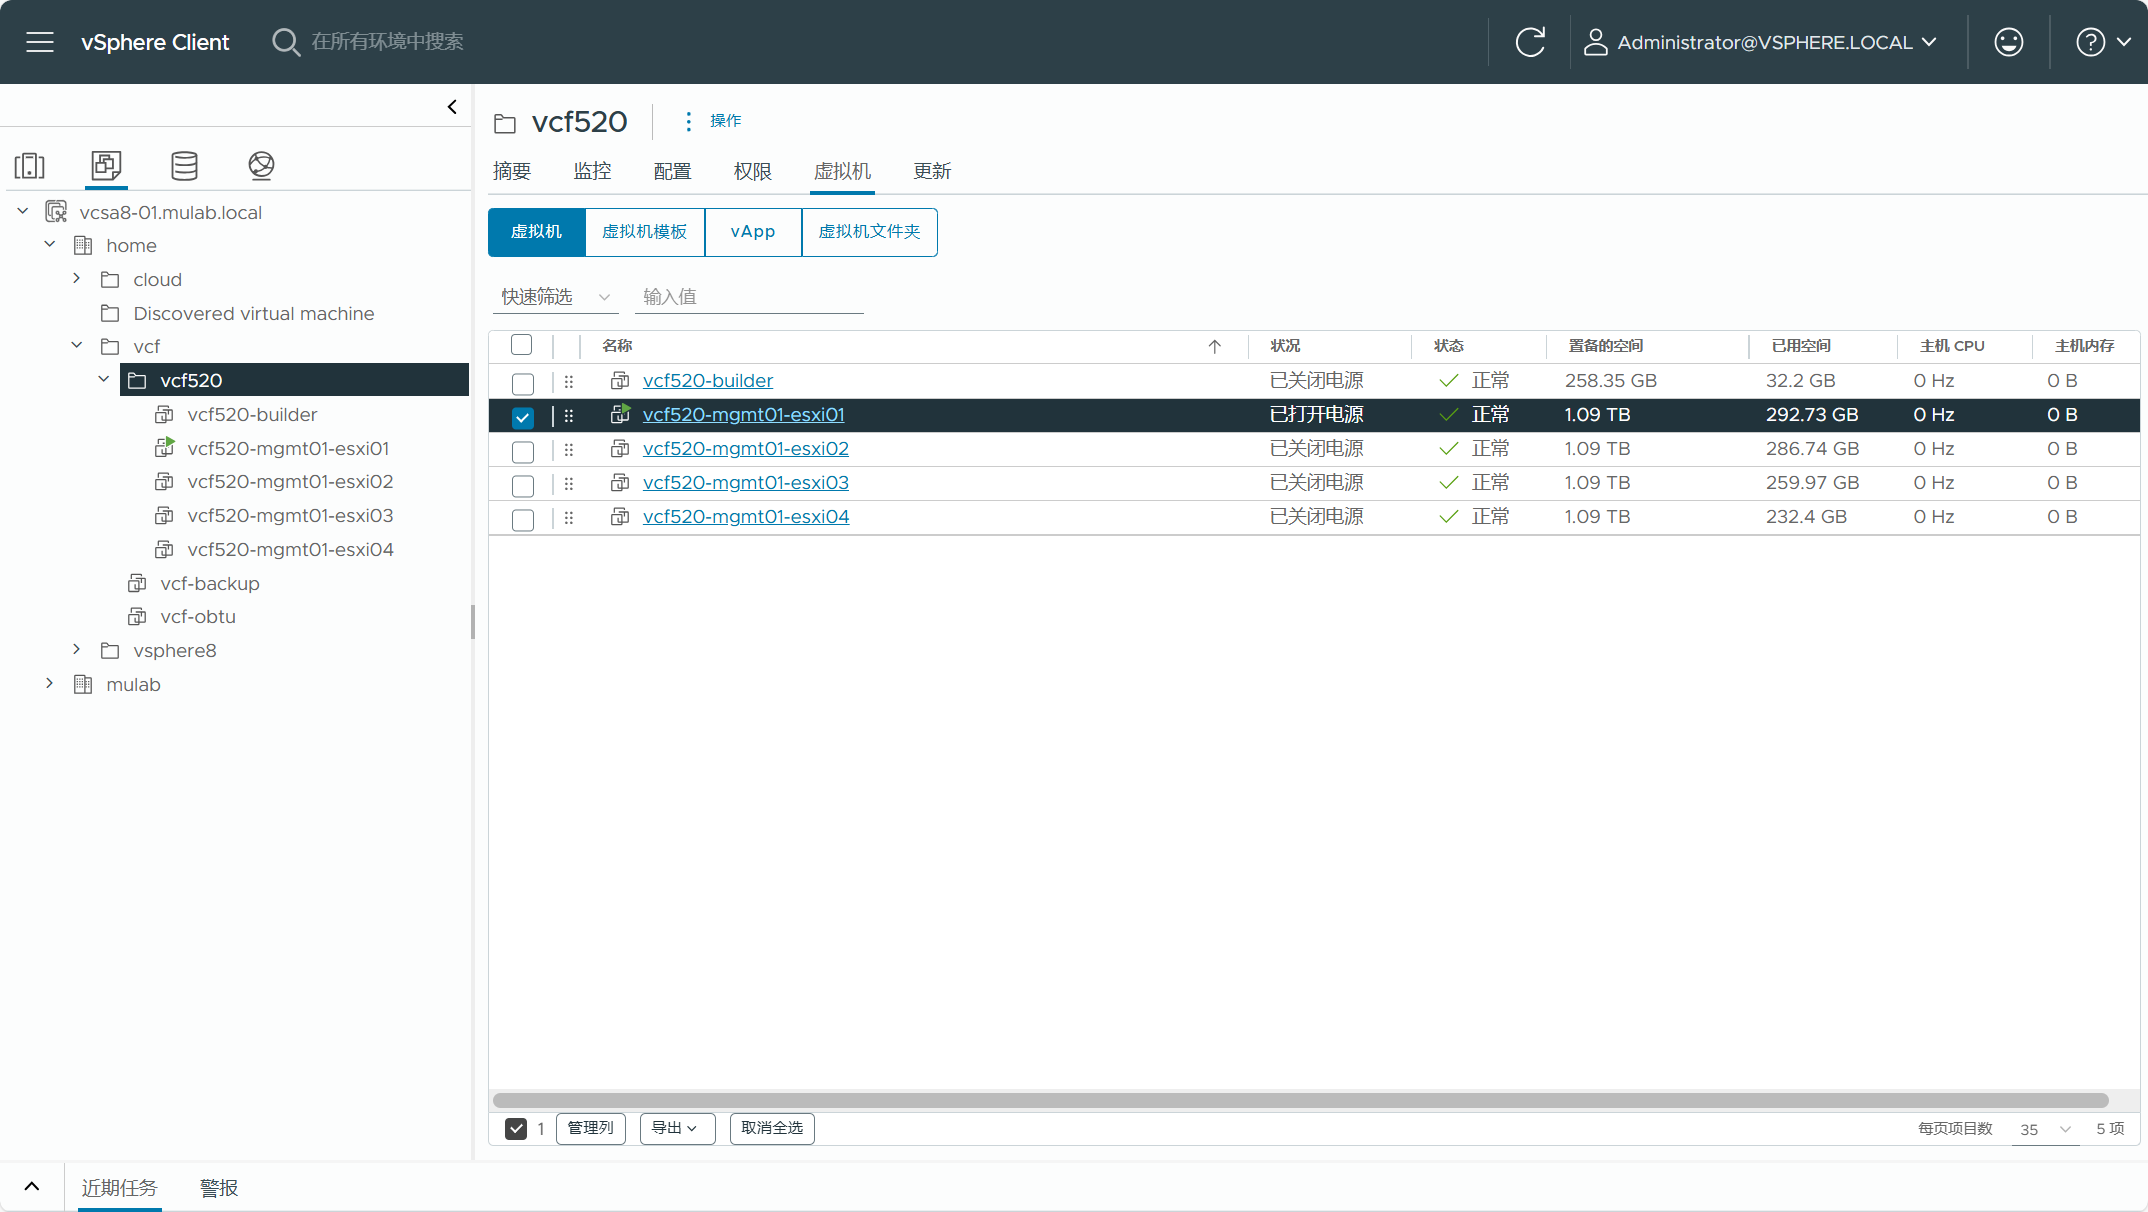Click the 管理列 manage columns button

[x=591, y=1128]
